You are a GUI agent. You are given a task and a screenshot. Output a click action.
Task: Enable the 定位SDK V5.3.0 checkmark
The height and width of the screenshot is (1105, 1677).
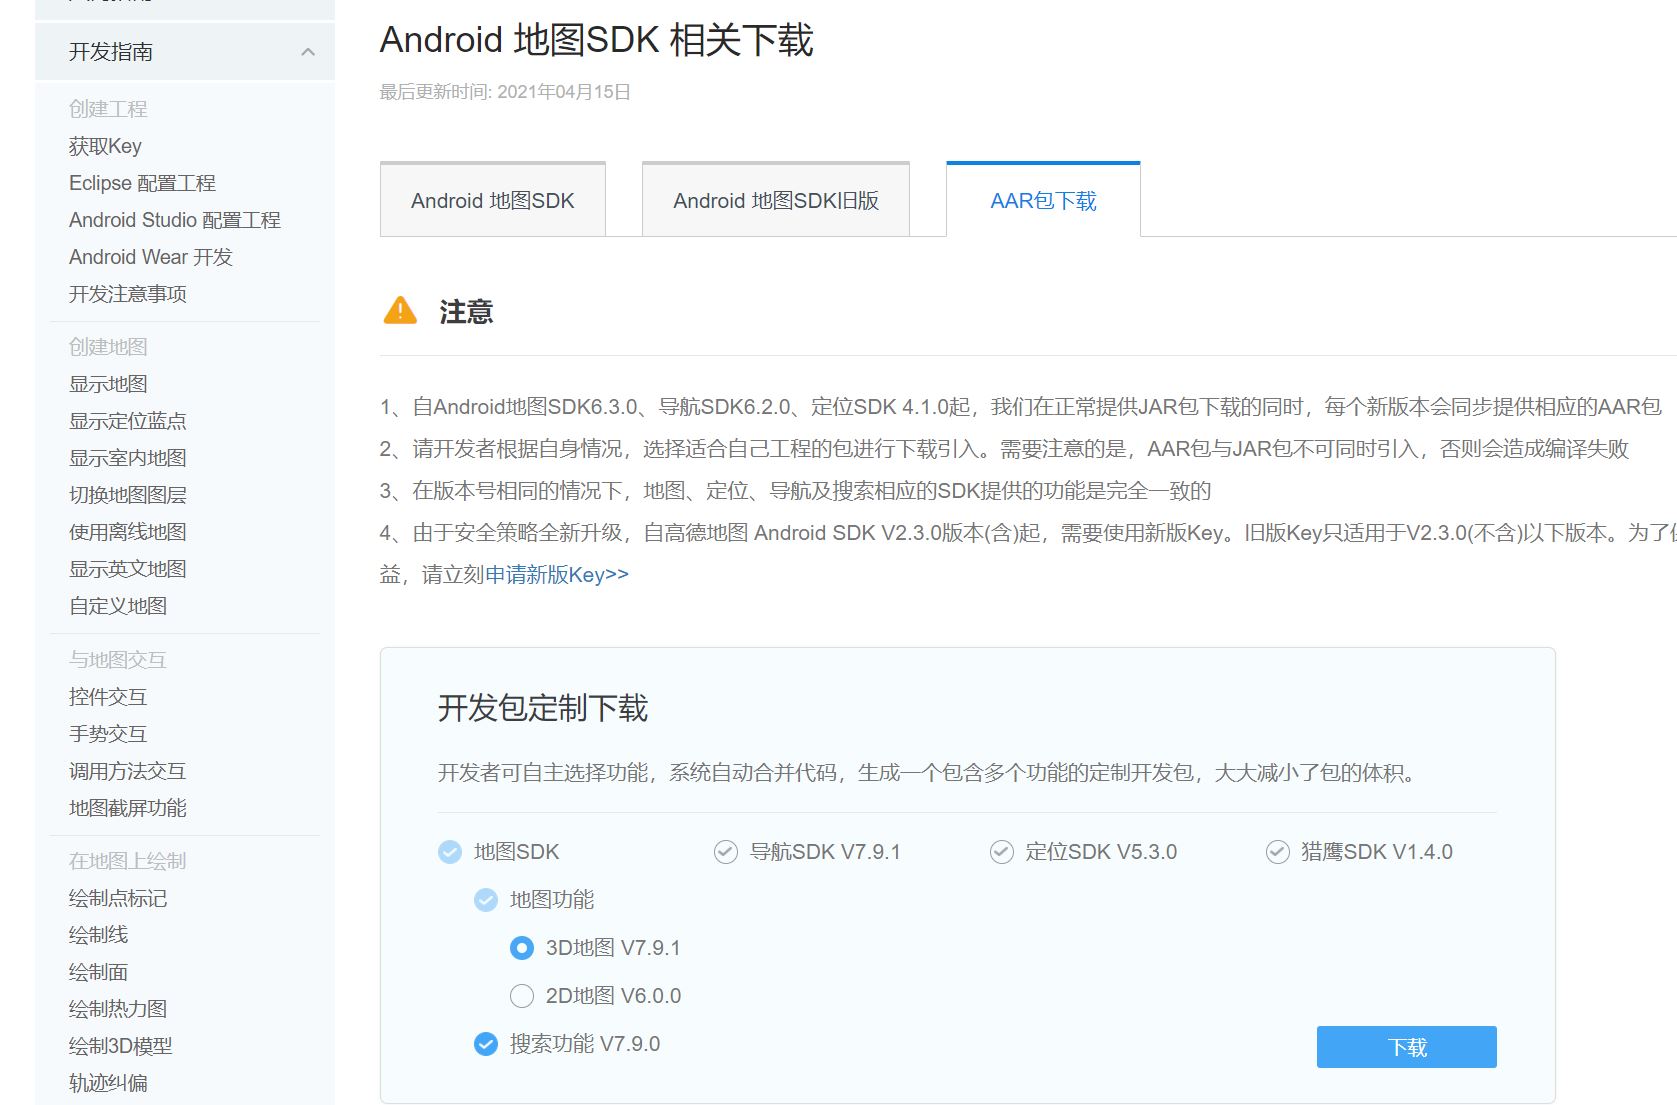tap(1000, 851)
